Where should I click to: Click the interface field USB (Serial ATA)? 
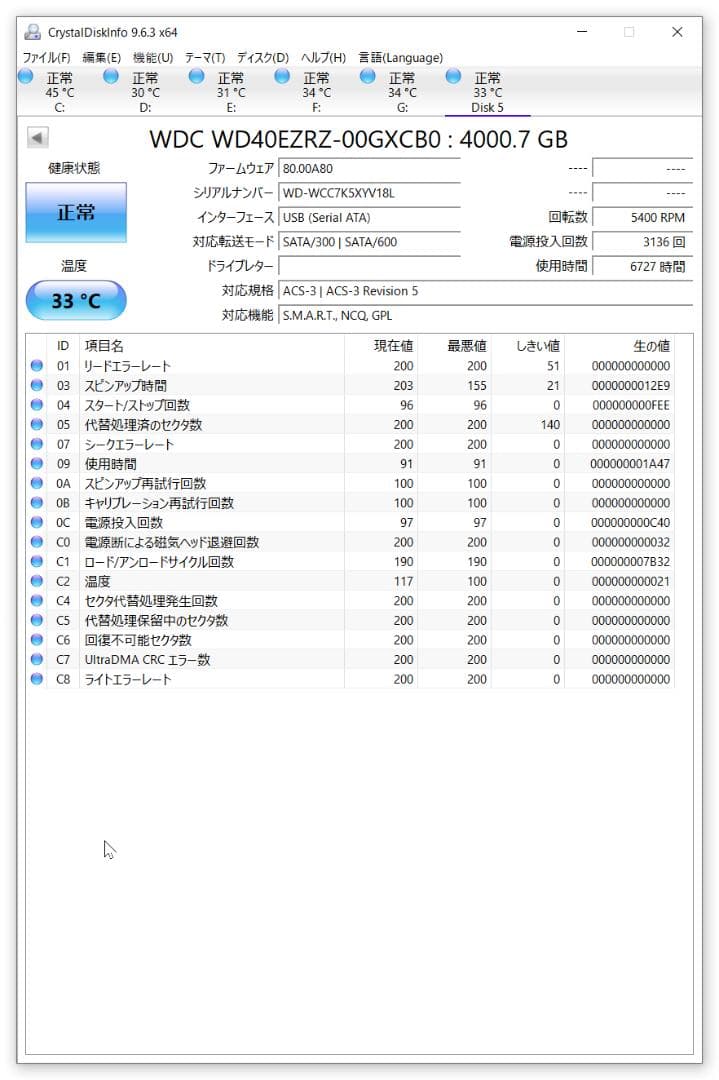pyautogui.click(x=369, y=218)
